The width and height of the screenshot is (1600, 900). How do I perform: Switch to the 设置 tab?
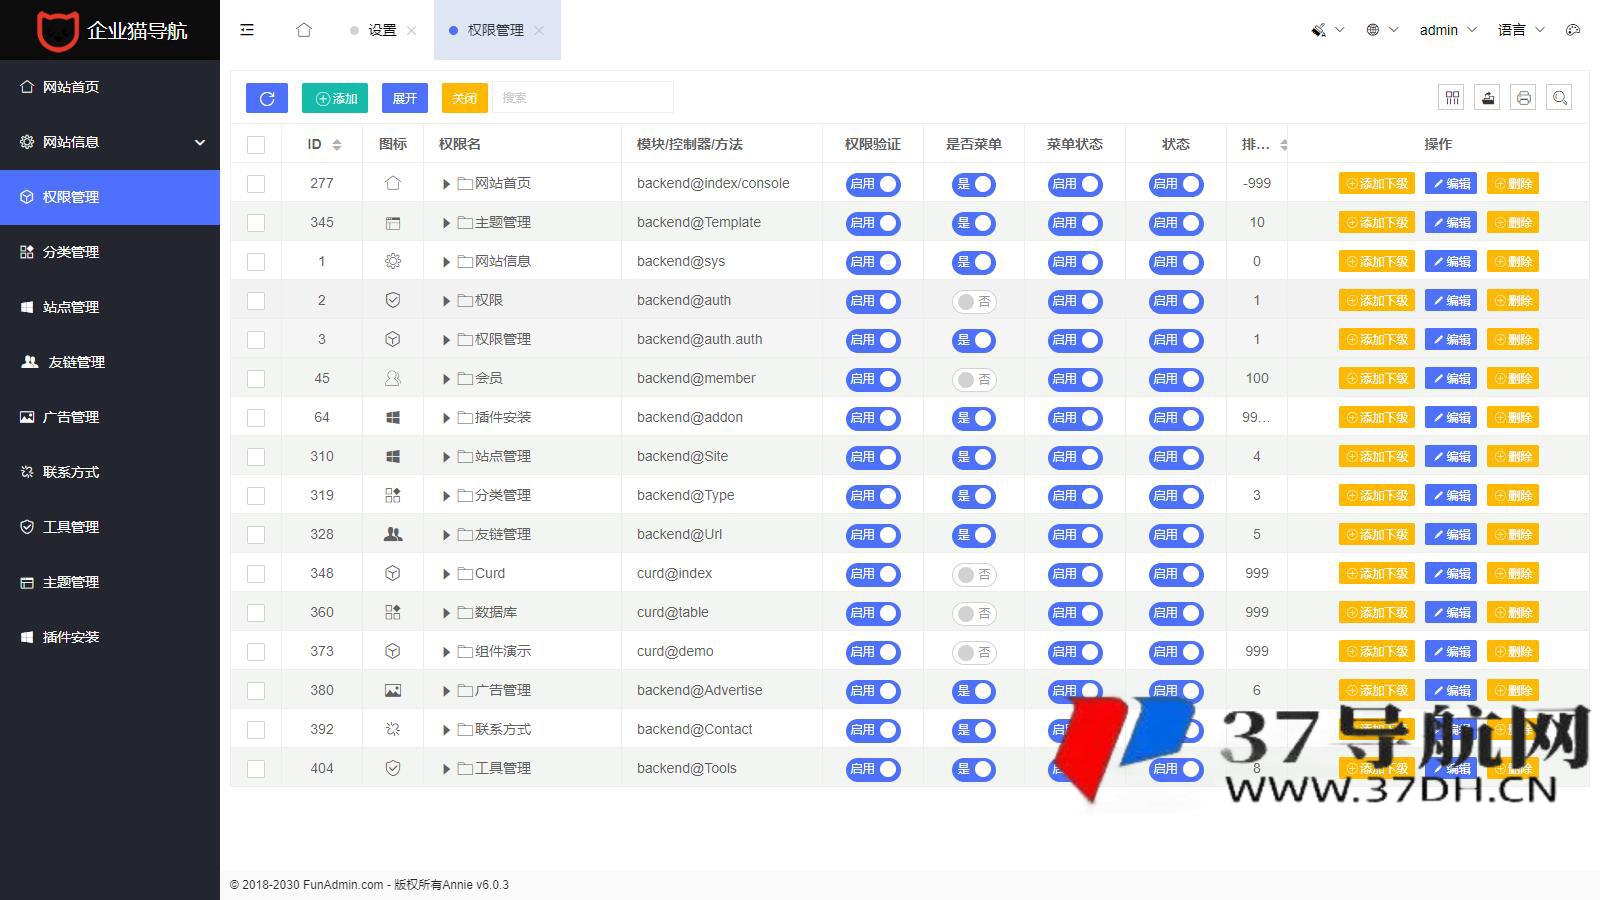(382, 30)
